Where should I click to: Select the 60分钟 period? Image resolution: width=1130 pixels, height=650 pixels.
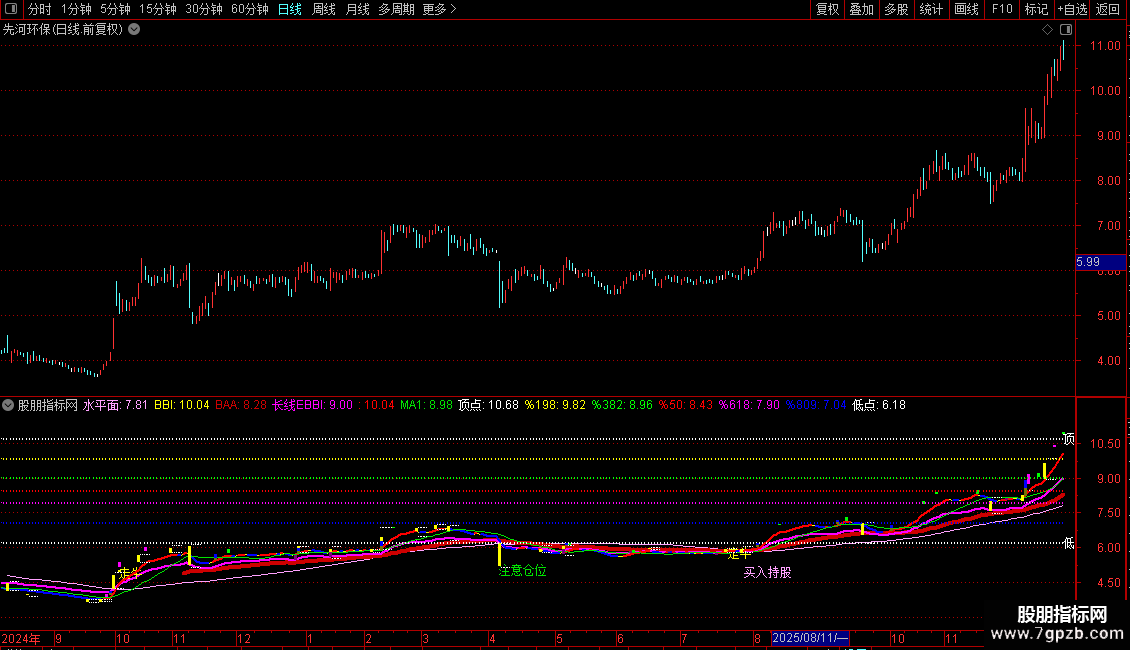pyautogui.click(x=249, y=9)
